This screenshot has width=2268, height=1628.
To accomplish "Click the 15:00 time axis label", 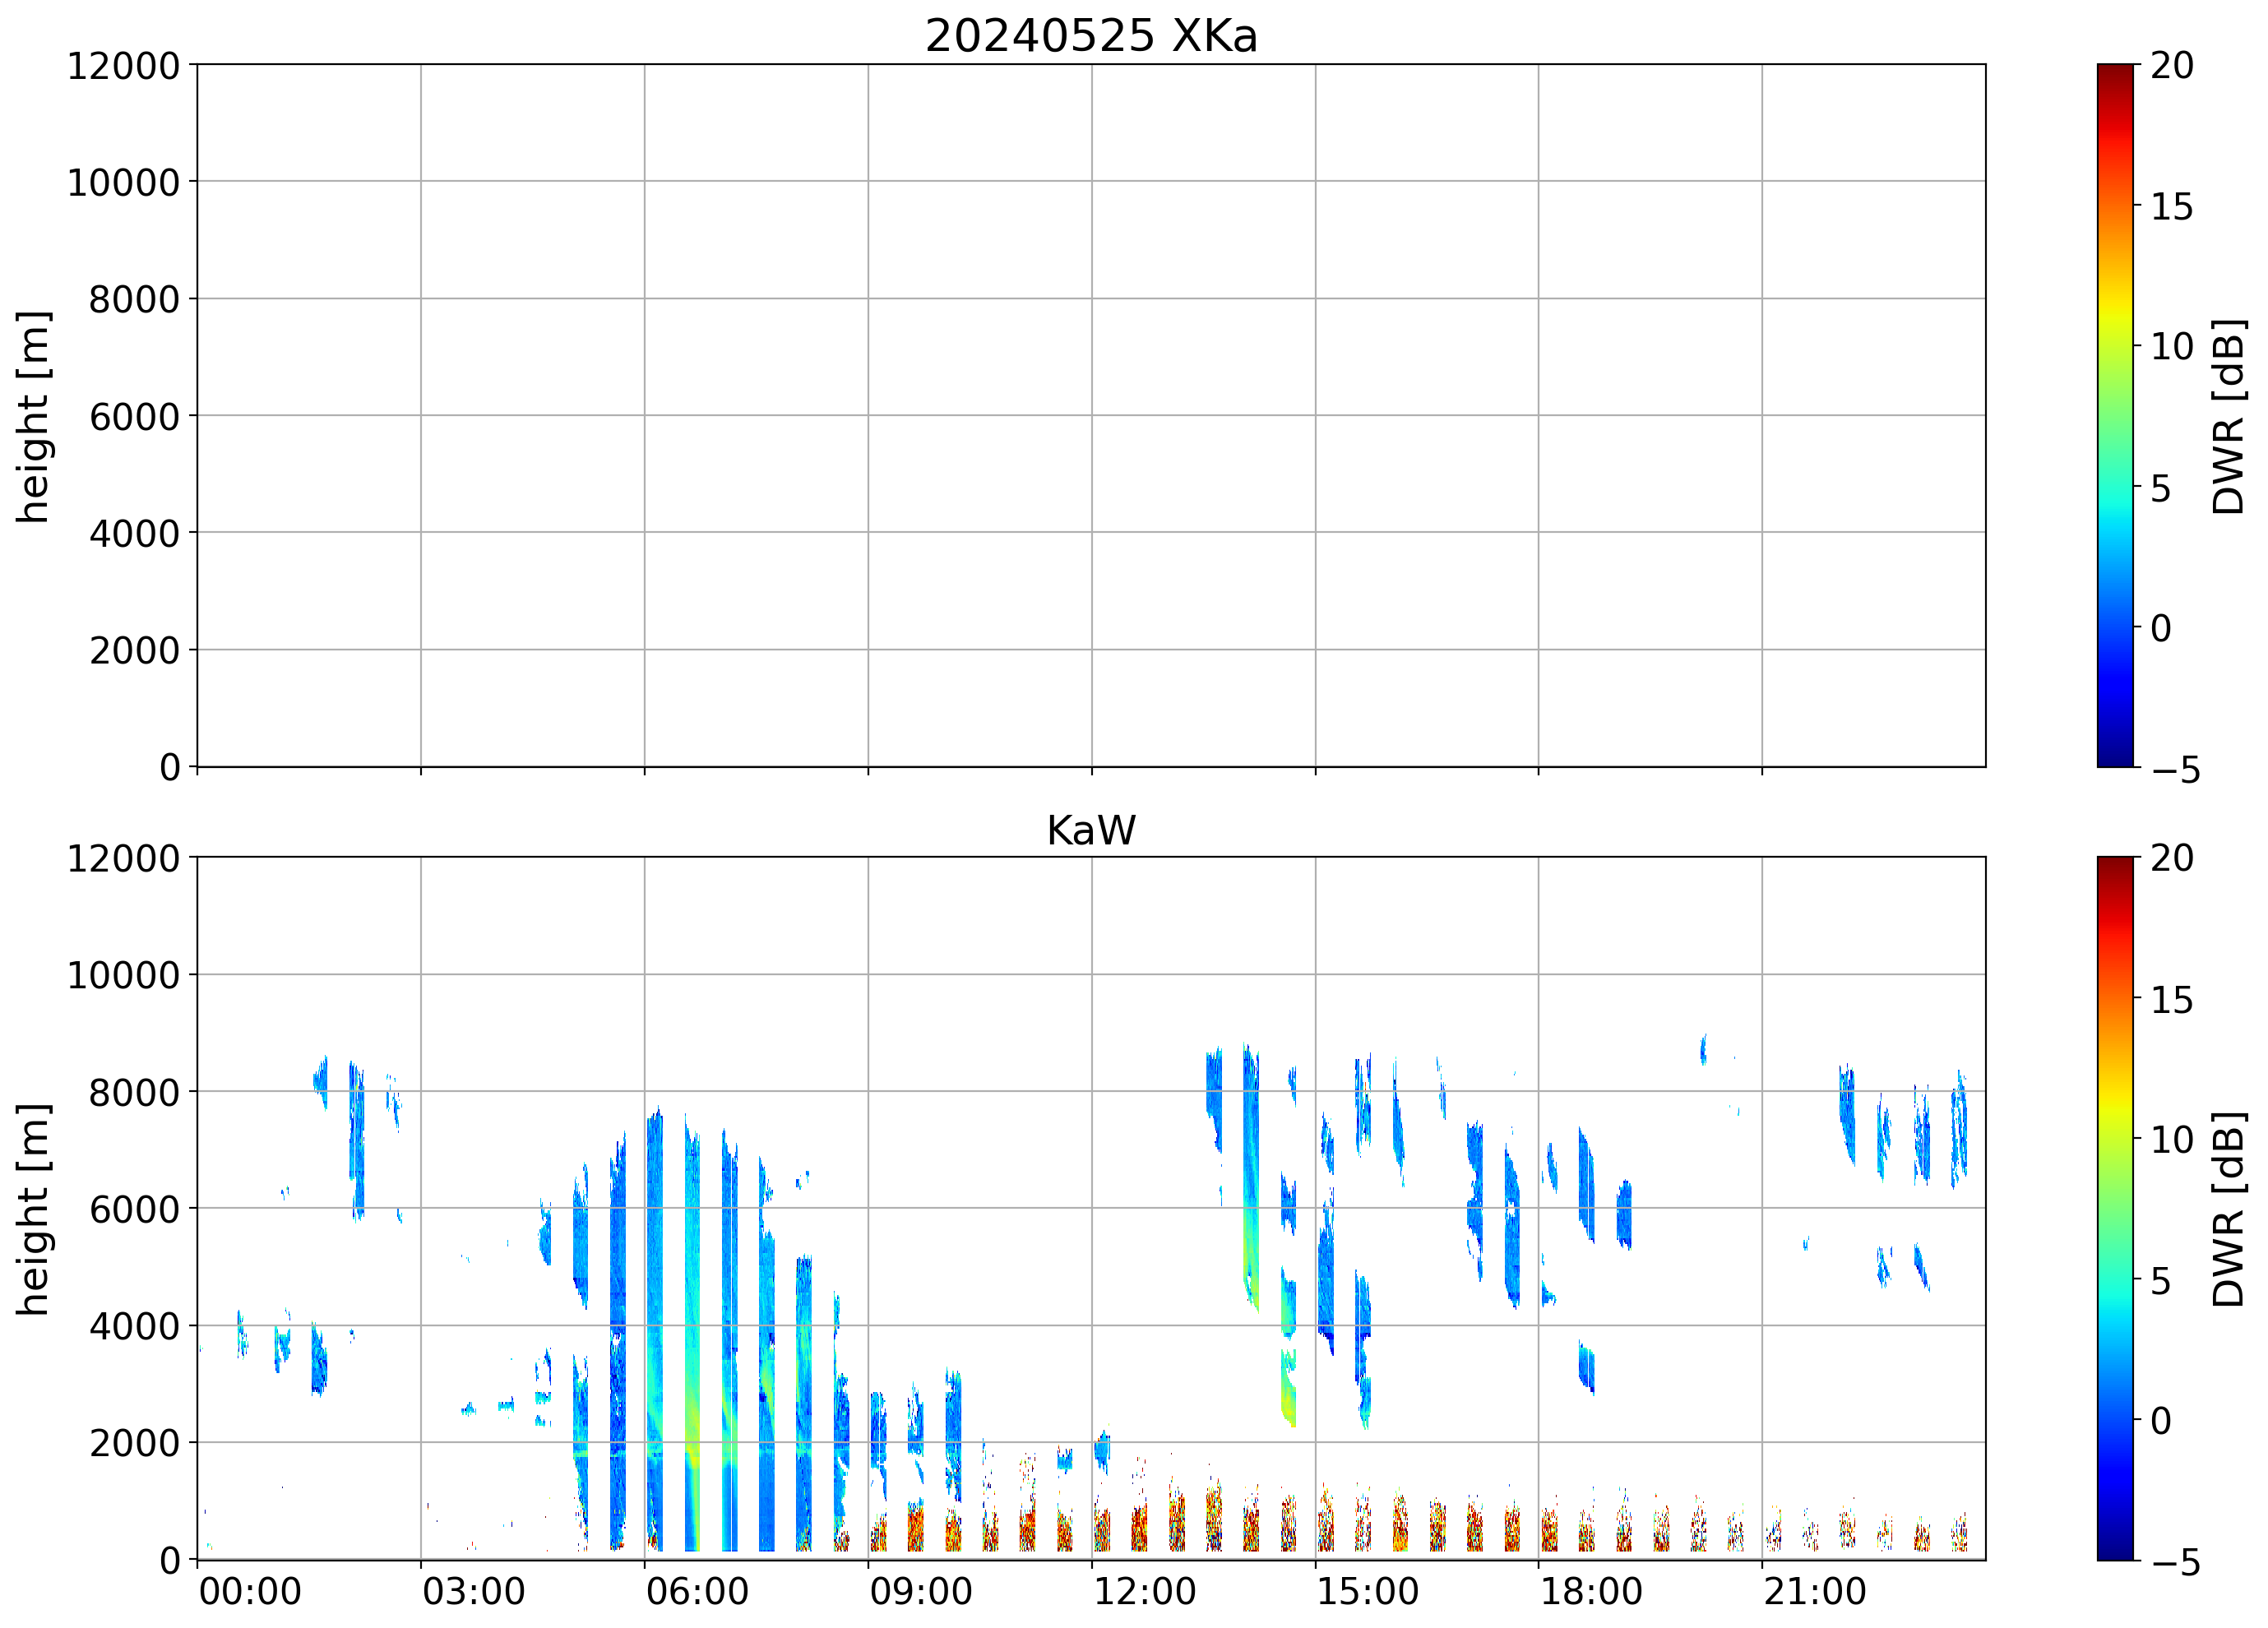I will pos(1367,1591).
